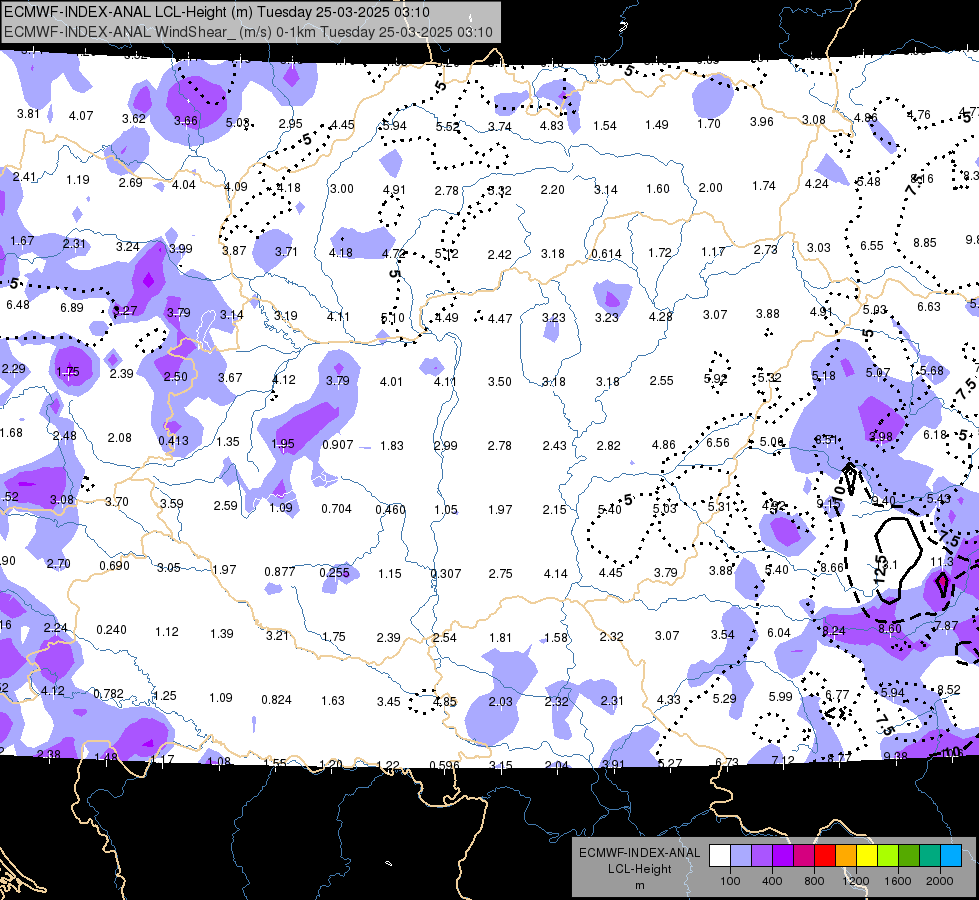Click the grid value '6.56'
This screenshot has width=979, height=900.
[718, 442]
